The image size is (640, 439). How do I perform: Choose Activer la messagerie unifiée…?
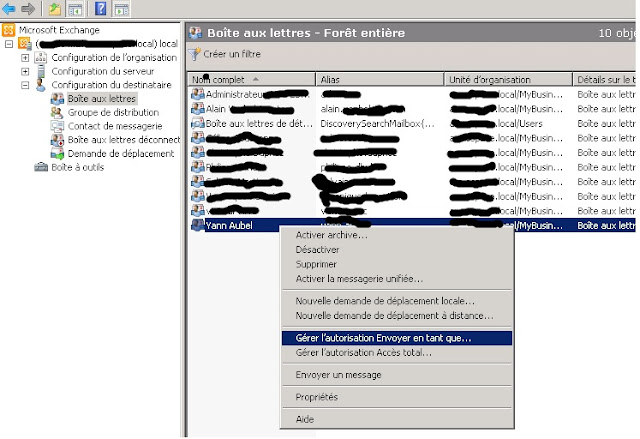397,279
